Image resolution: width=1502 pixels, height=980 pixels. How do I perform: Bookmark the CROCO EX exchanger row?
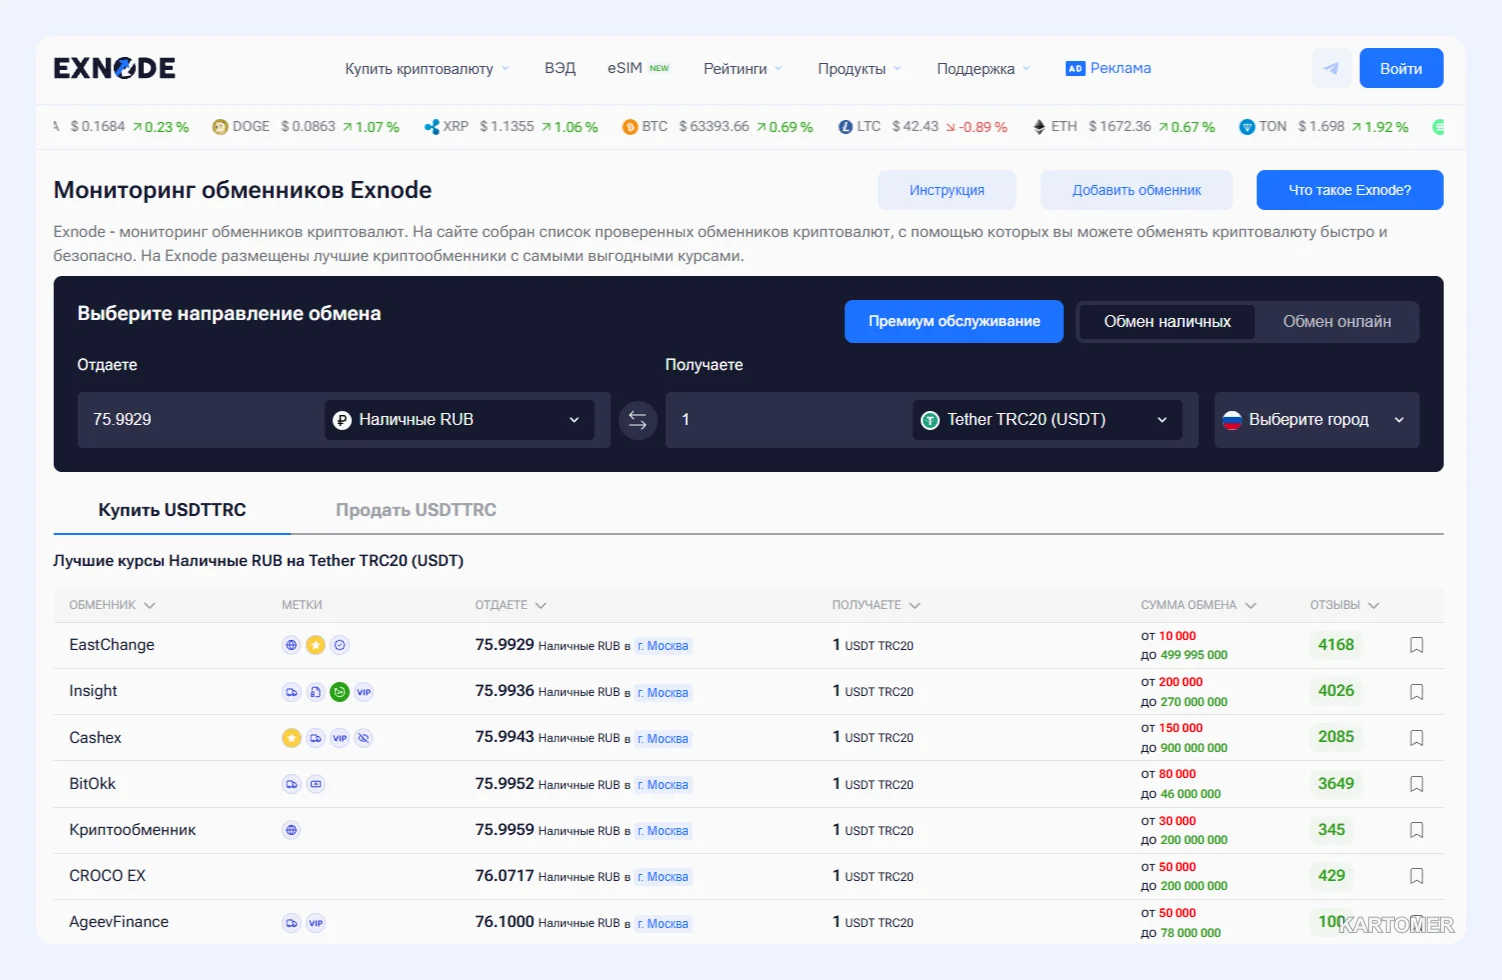[x=1416, y=876]
